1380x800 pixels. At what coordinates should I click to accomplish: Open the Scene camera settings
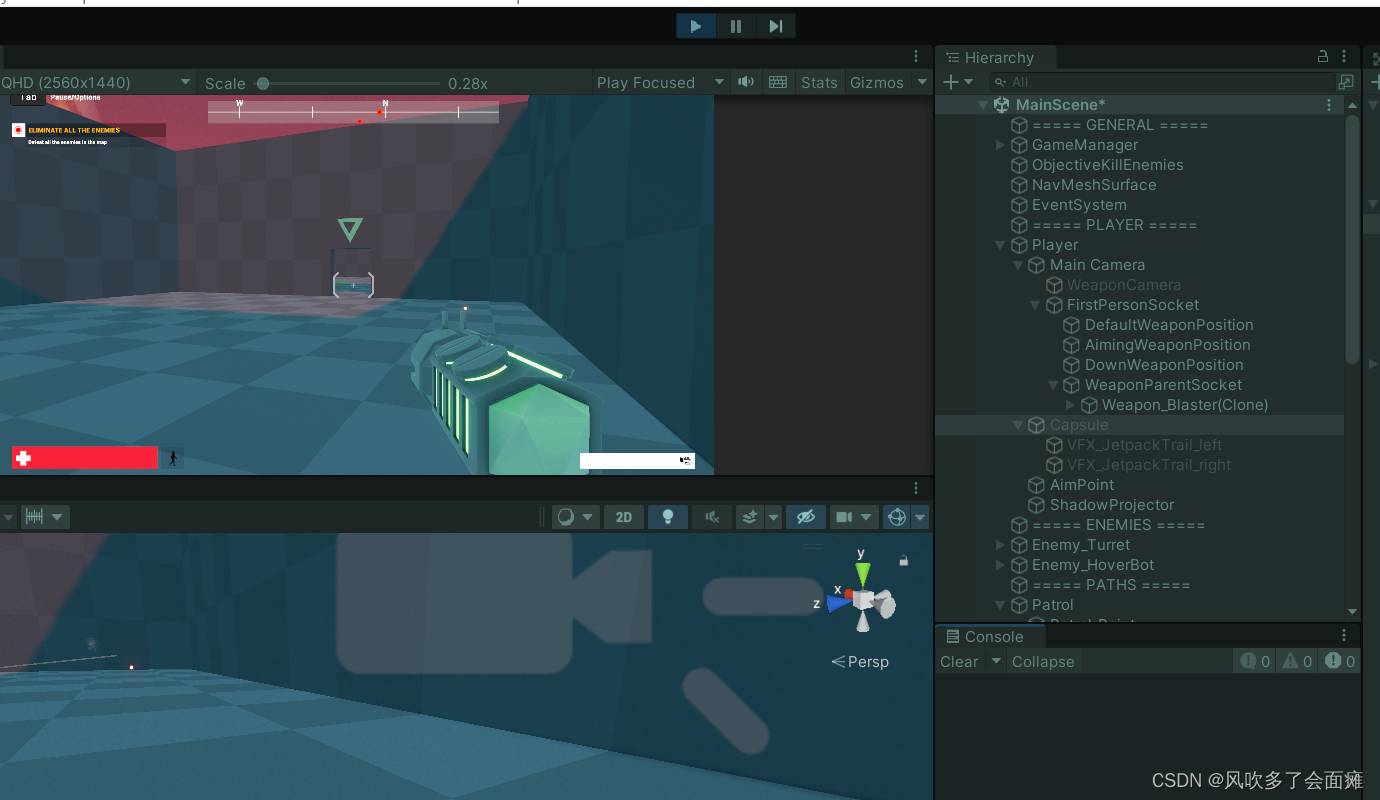(x=844, y=517)
